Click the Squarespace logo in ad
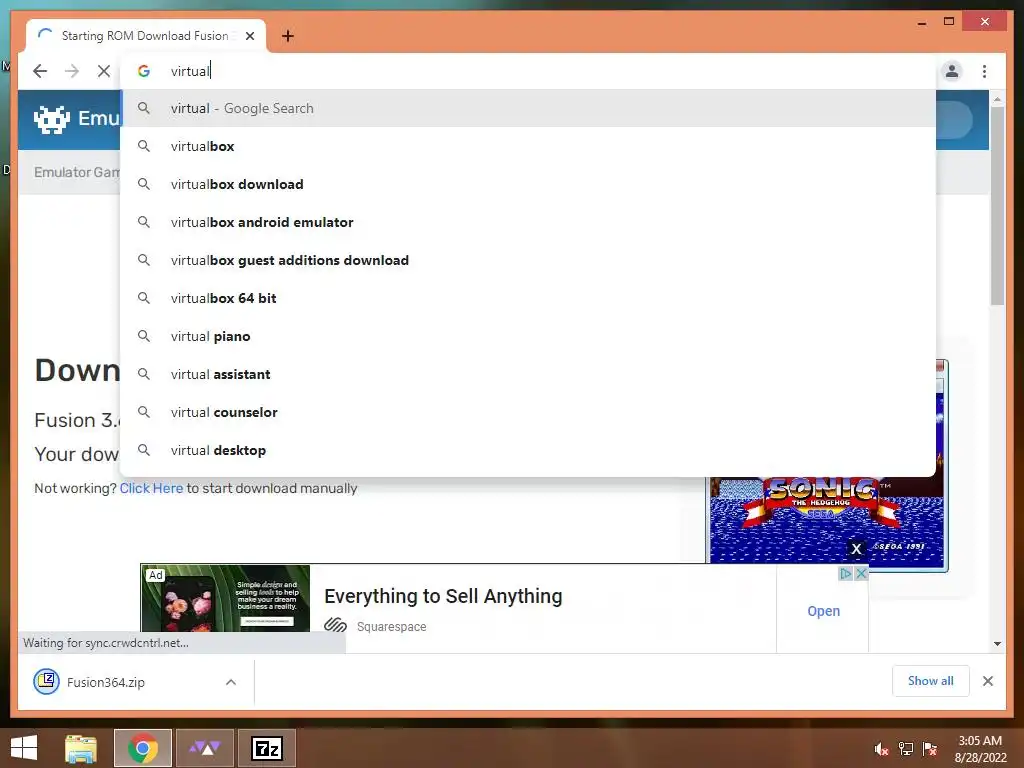 pyautogui.click(x=335, y=626)
